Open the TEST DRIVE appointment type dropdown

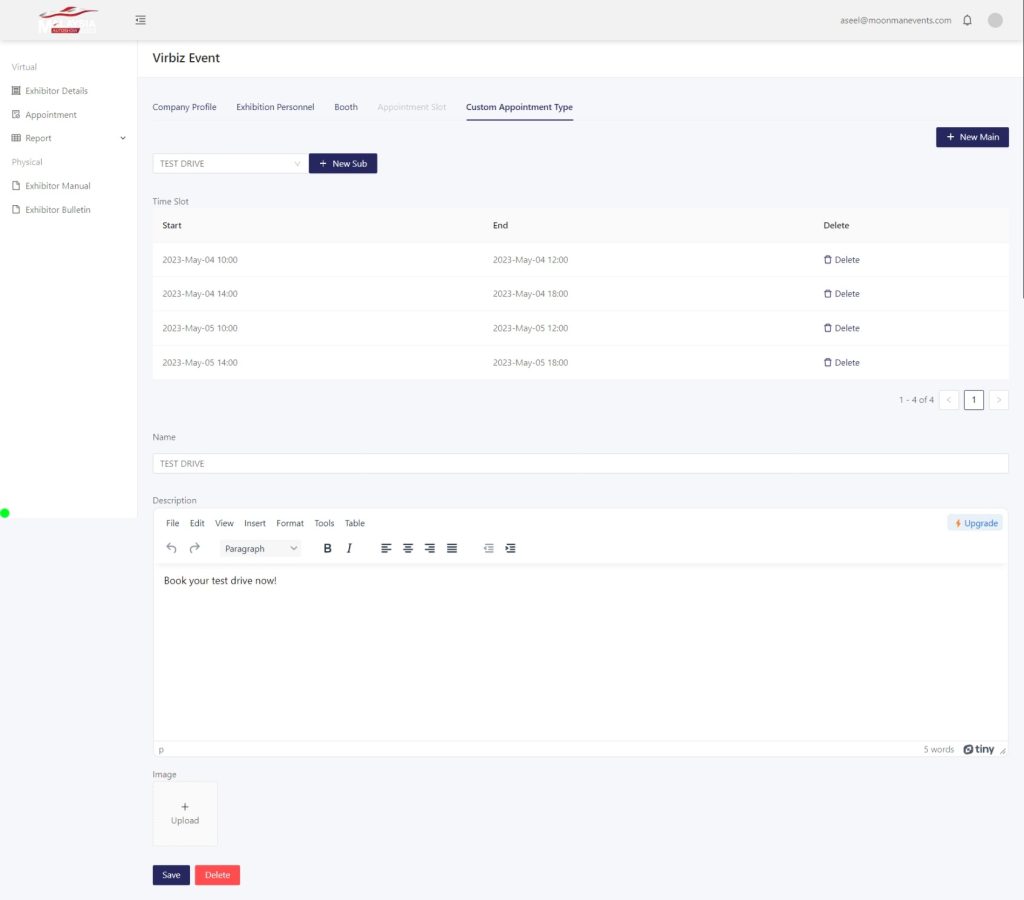[x=230, y=163]
